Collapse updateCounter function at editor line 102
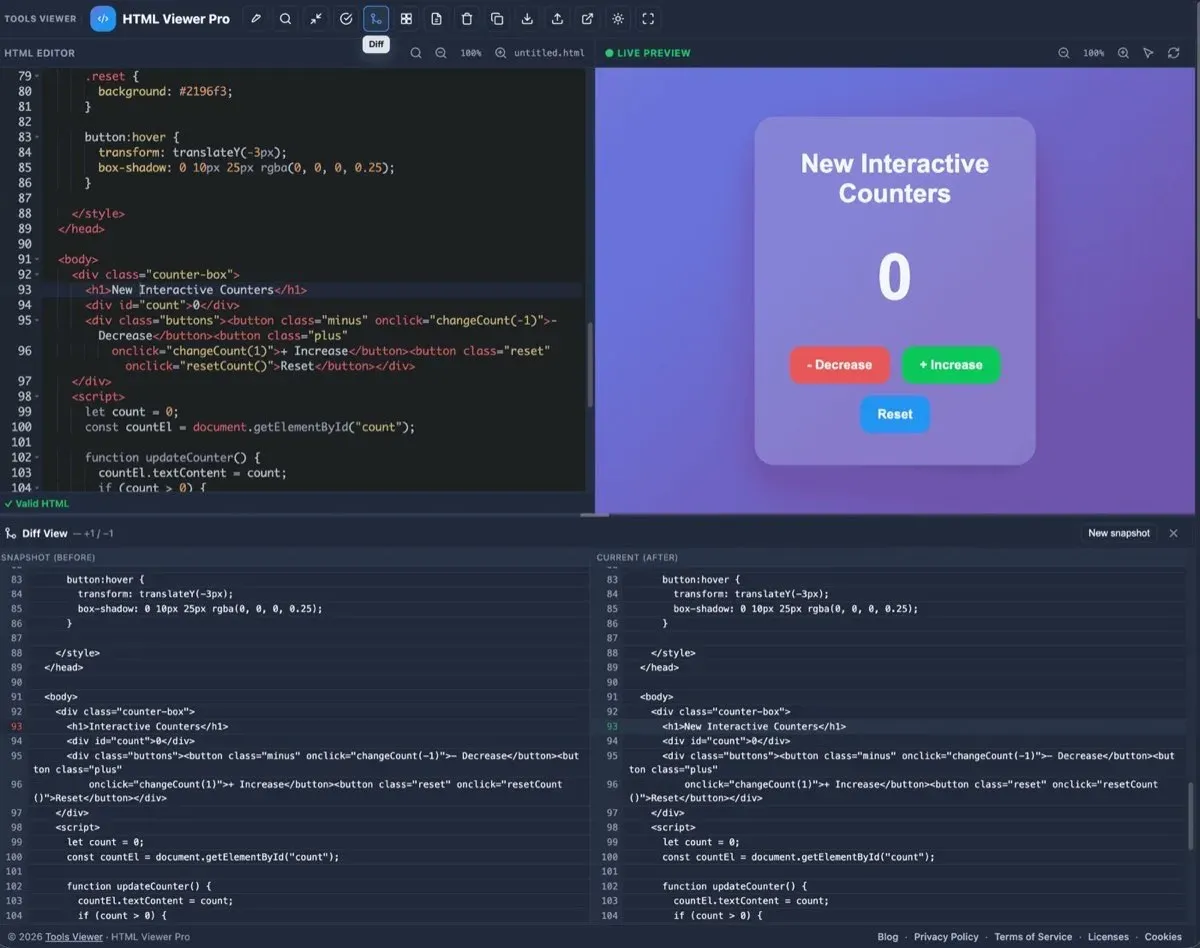Image resolution: width=1200 pixels, height=948 pixels. click(x=38, y=457)
